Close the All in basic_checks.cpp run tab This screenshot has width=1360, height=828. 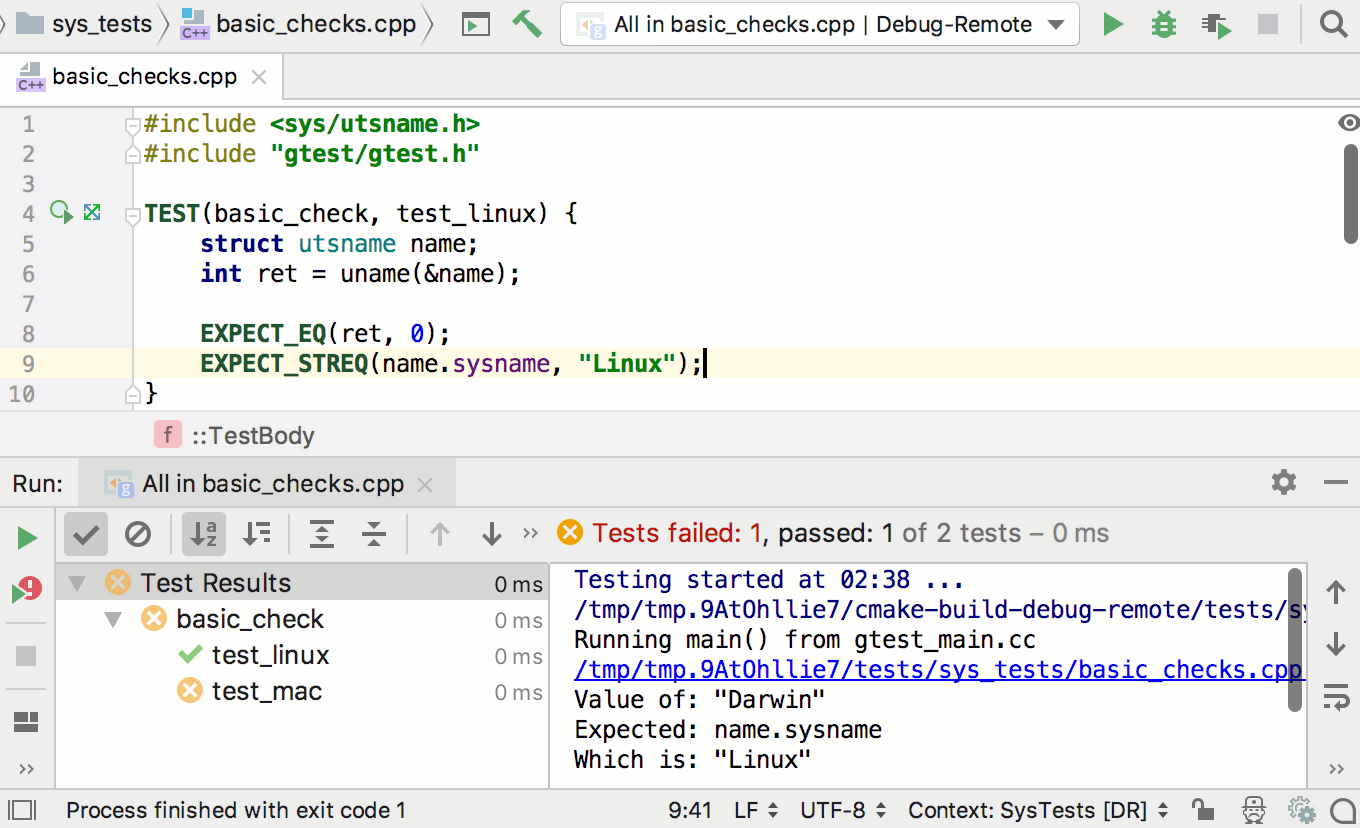coord(425,485)
